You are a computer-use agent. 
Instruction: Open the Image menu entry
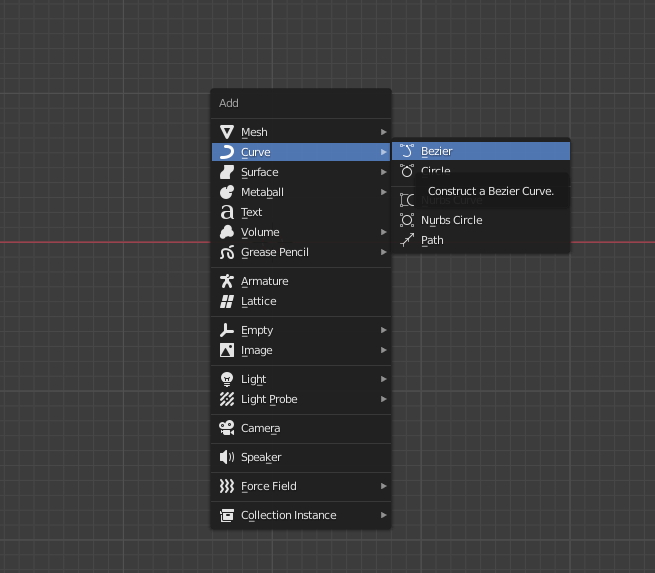point(301,350)
